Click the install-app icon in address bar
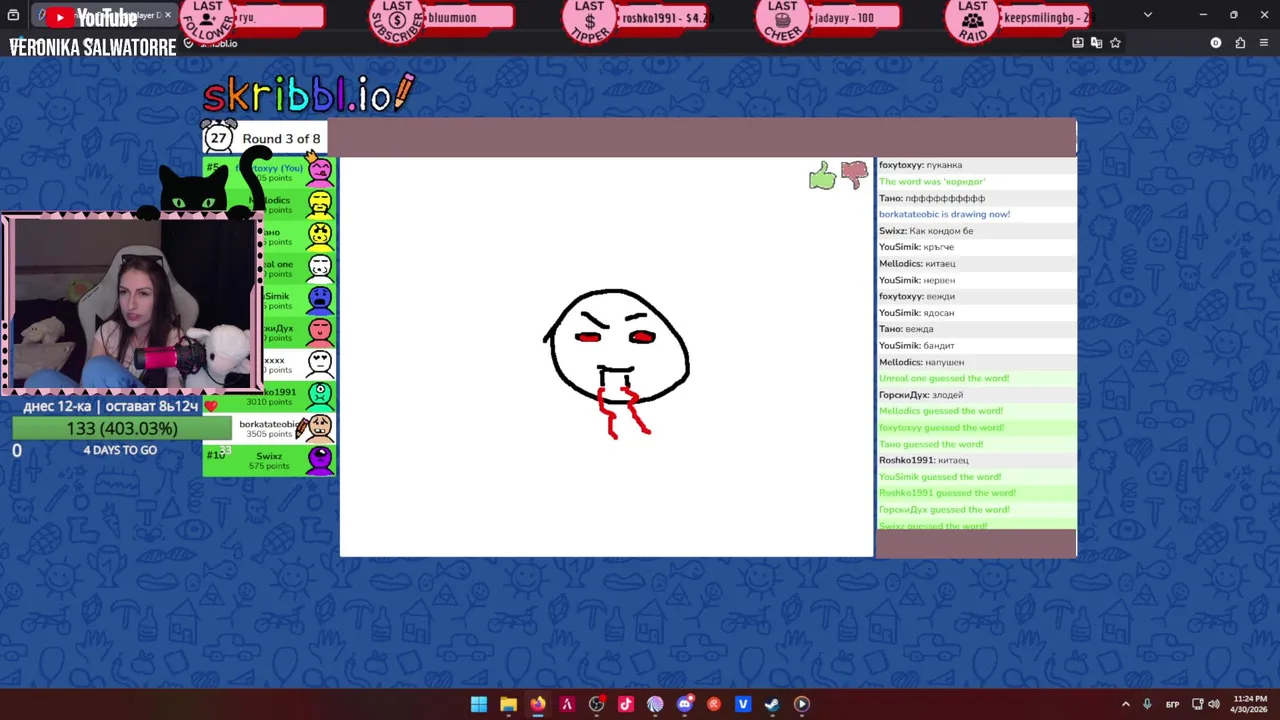This screenshot has width=1280, height=720. tap(1078, 43)
